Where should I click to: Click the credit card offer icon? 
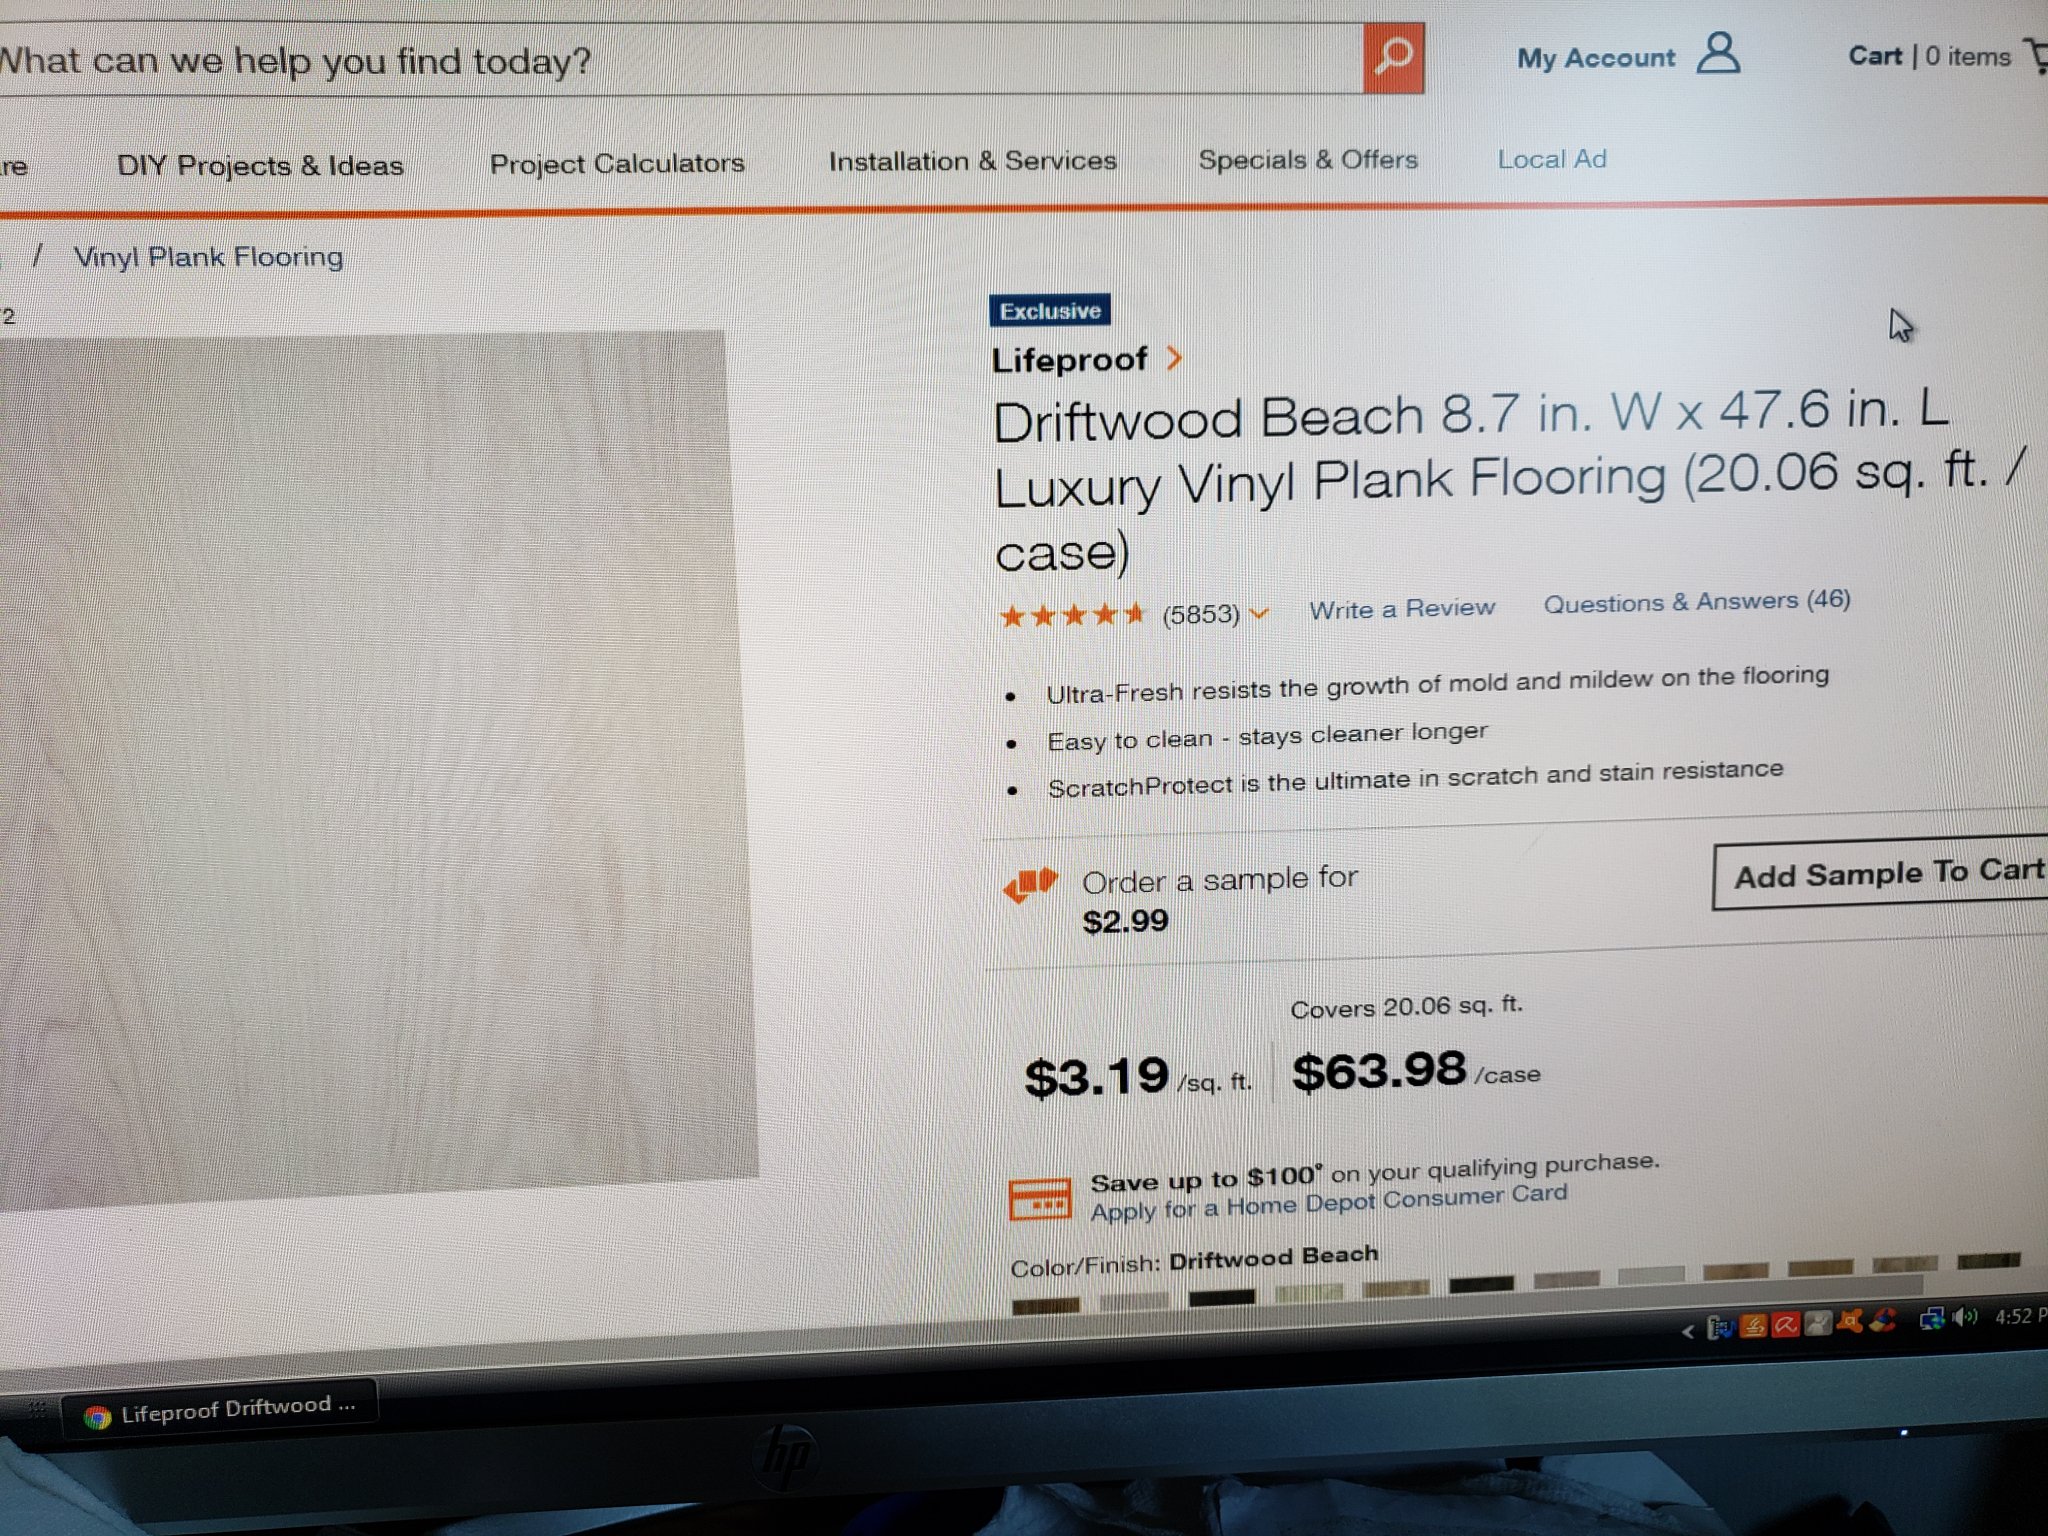[1039, 1198]
